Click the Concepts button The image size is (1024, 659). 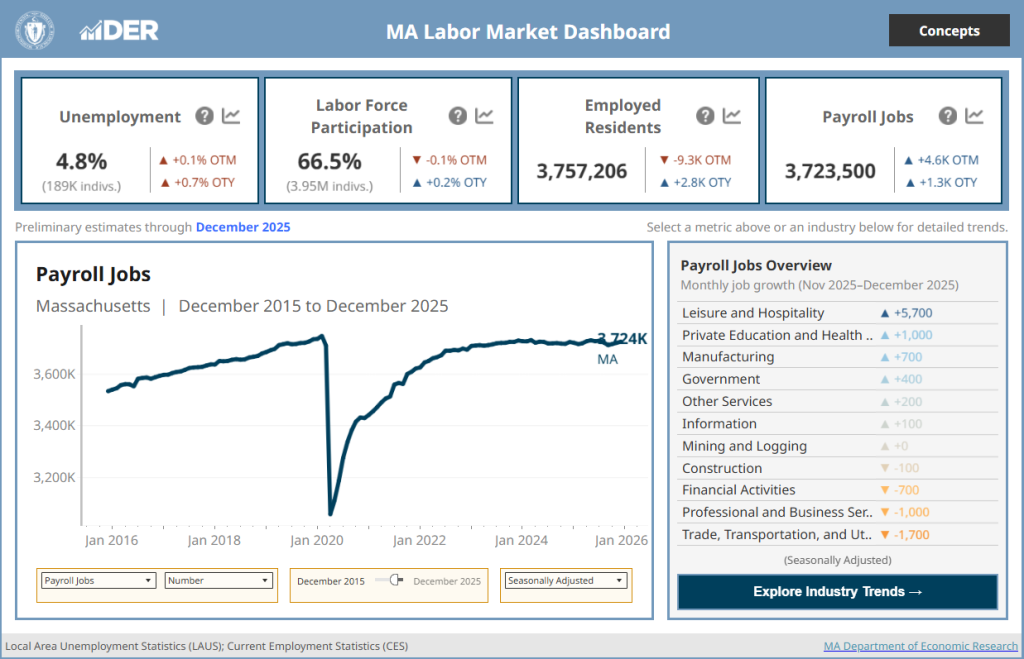click(949, 31)
